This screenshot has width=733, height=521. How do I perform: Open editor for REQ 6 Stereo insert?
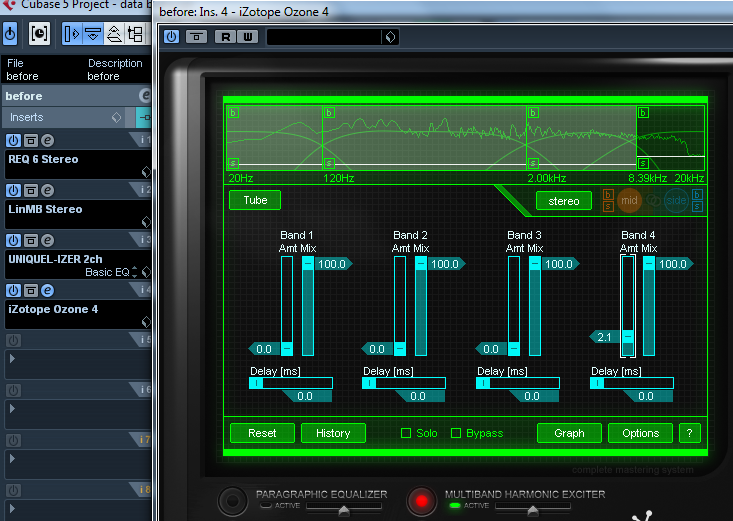[47, 140]
